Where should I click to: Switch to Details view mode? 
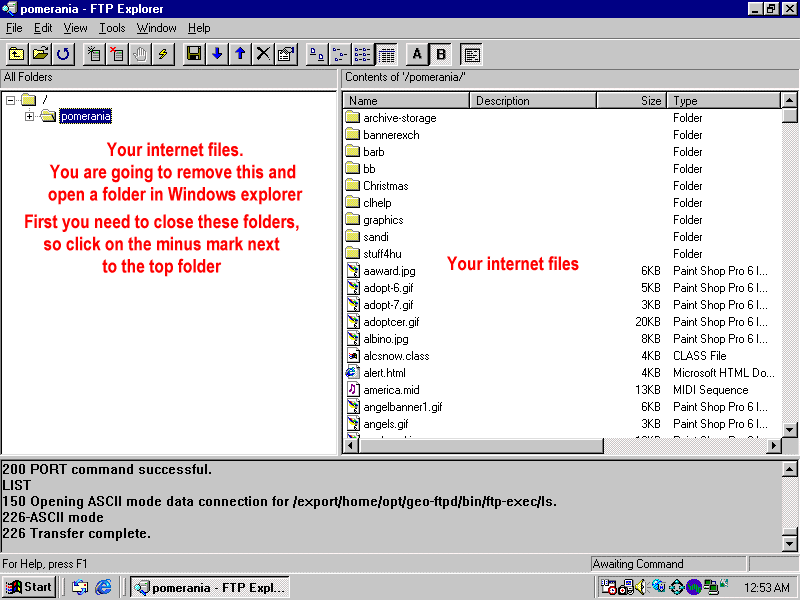pos(386,54)
